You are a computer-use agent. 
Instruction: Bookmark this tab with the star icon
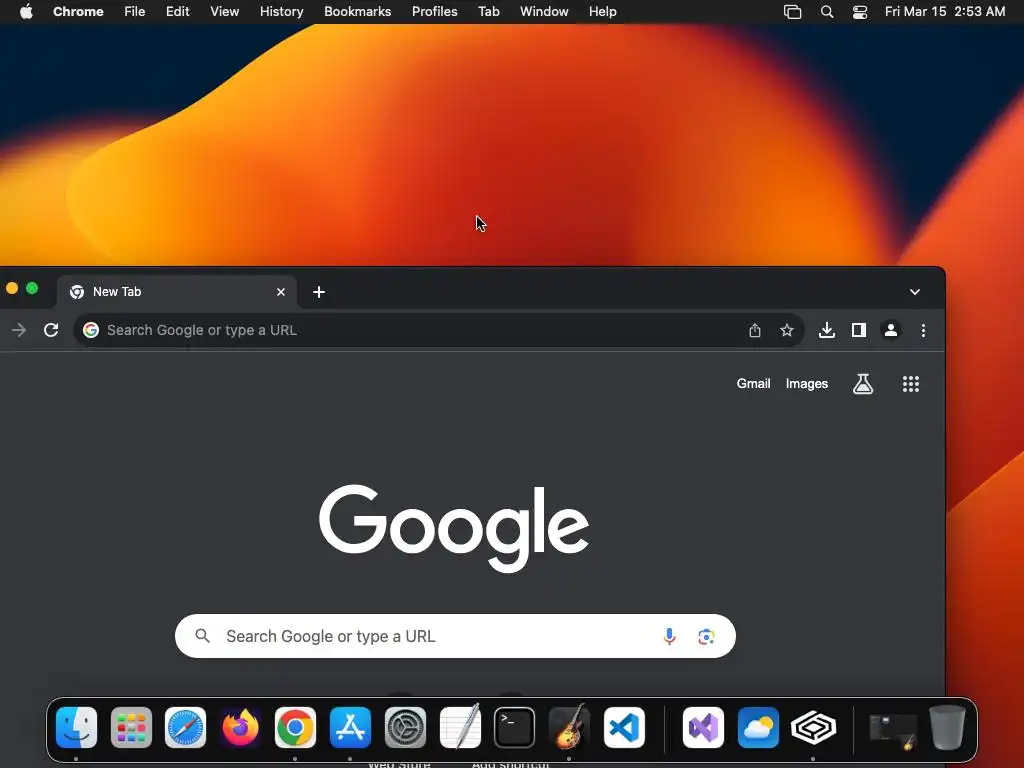click(787, 330)
